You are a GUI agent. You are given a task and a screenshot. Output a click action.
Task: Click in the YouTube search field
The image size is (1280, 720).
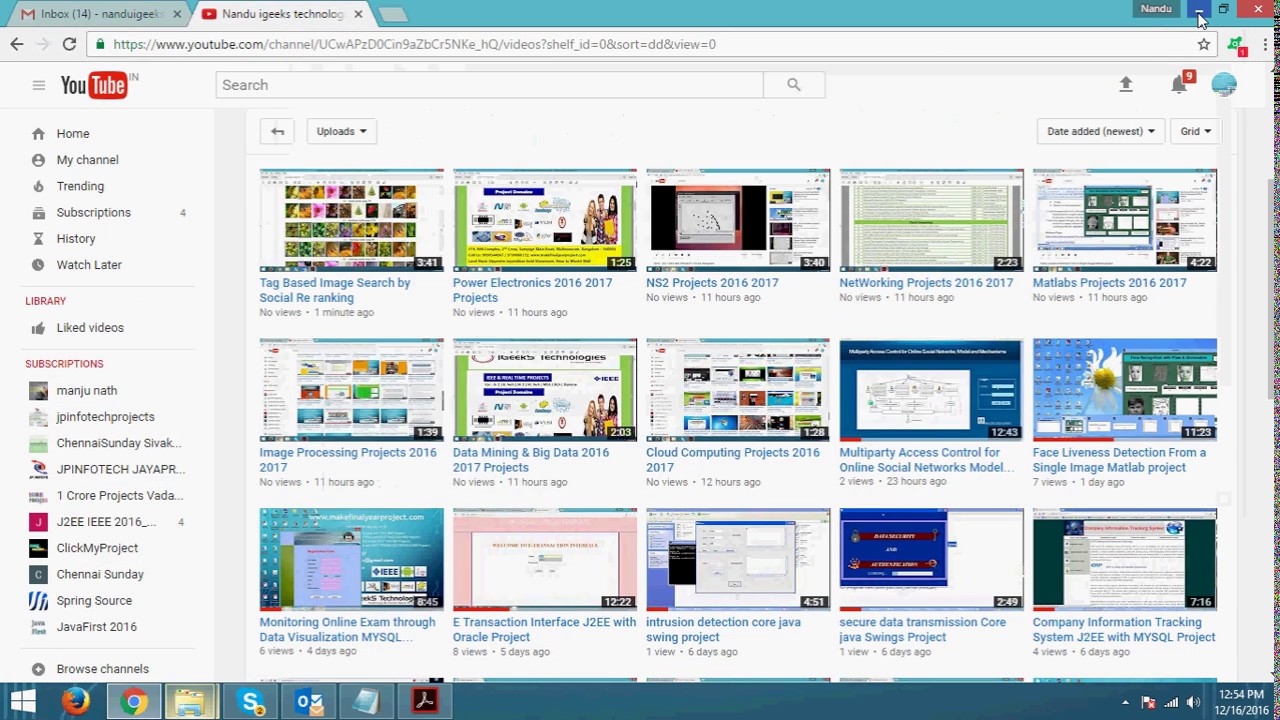tap(490, 85)
